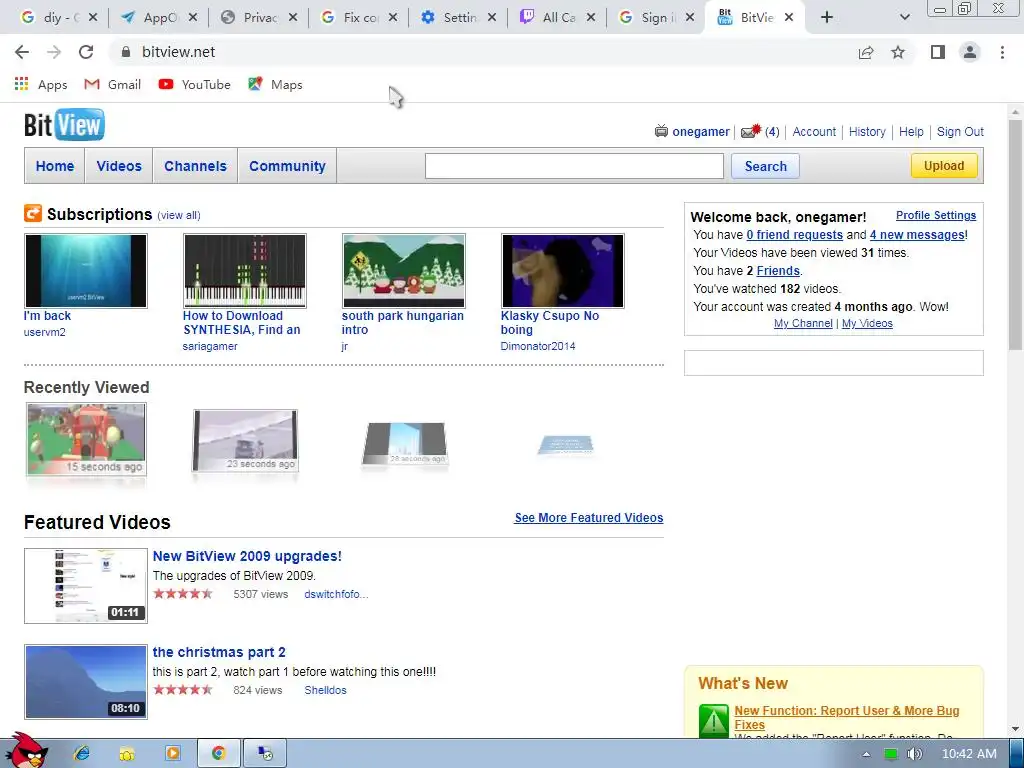Open the YouTube bookmark

click(195, 84)
